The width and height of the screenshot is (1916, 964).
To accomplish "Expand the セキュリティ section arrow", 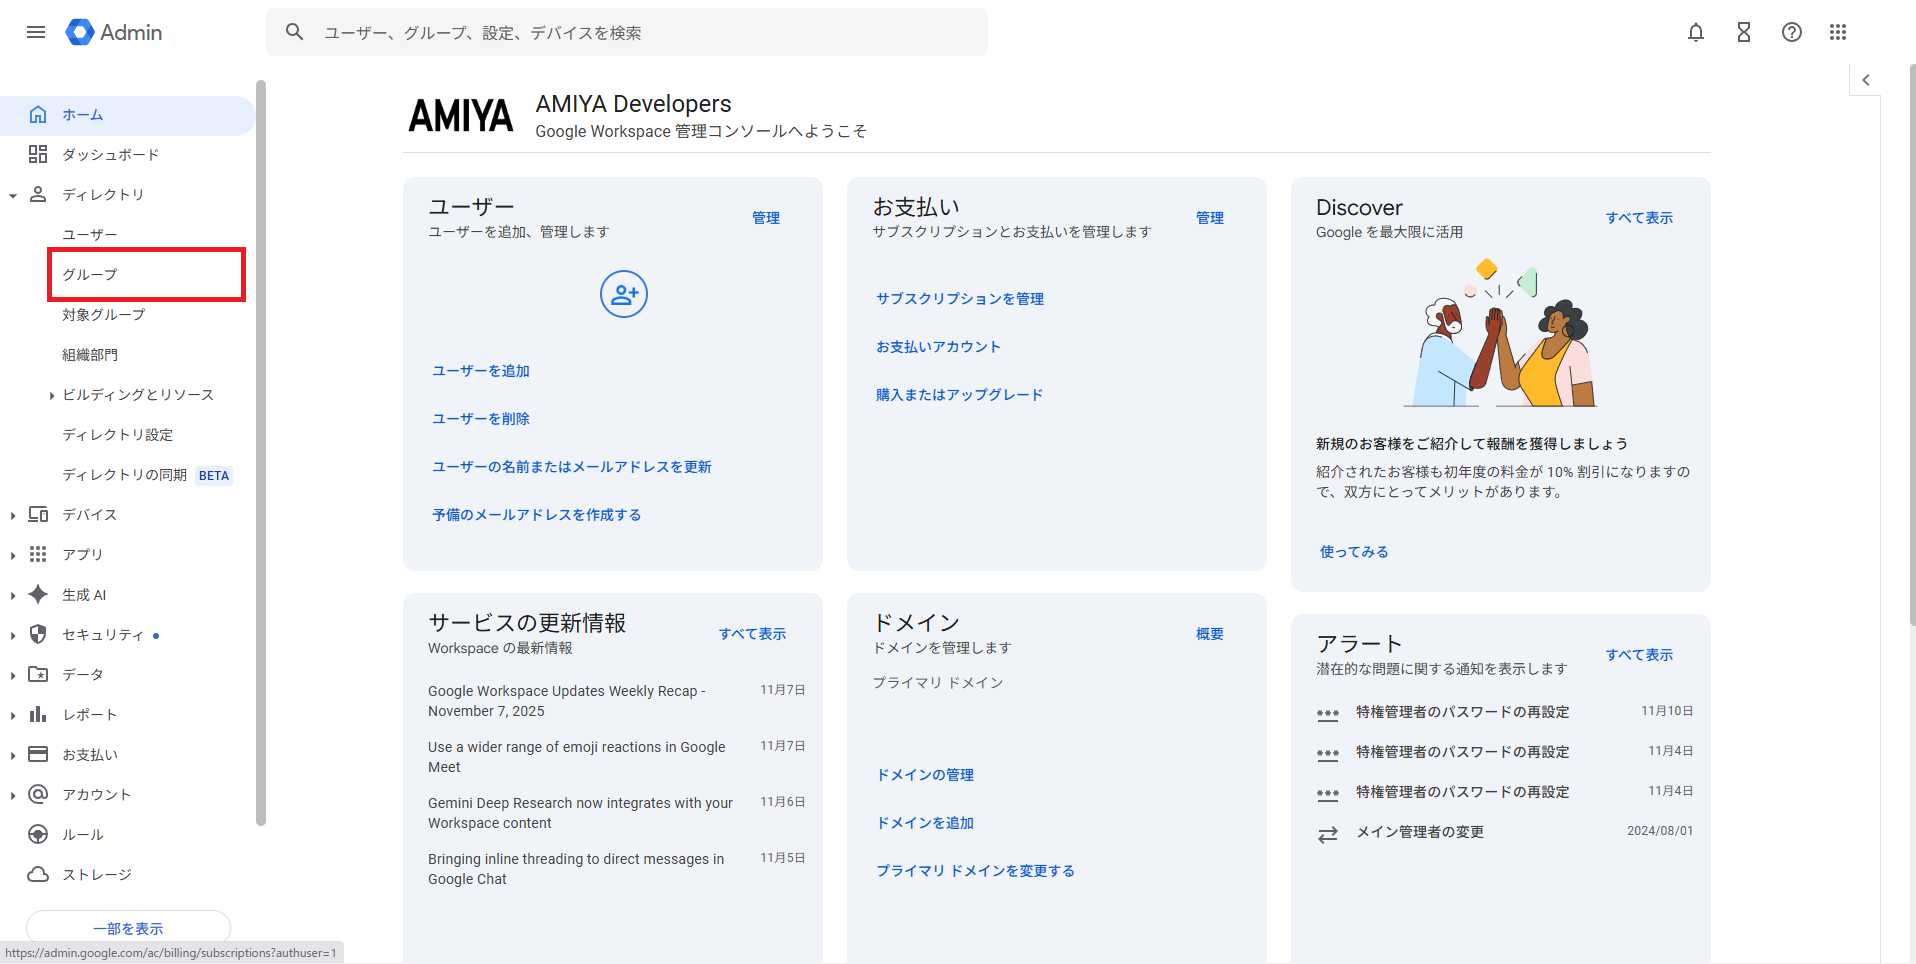I will coord(13,636).
